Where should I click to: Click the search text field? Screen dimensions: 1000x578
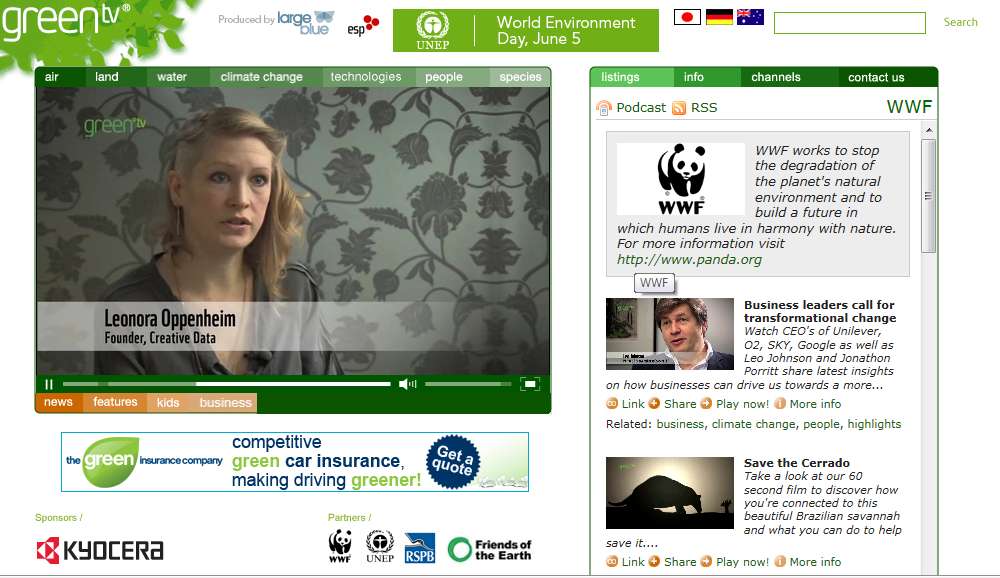point(849,23)
